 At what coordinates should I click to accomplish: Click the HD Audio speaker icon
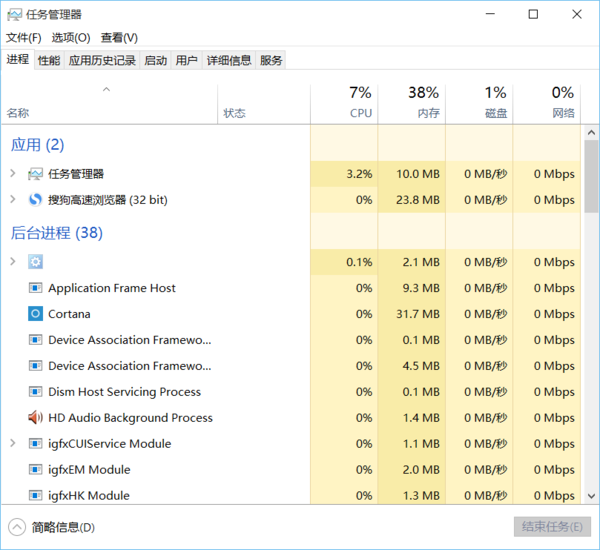point(35,418)
